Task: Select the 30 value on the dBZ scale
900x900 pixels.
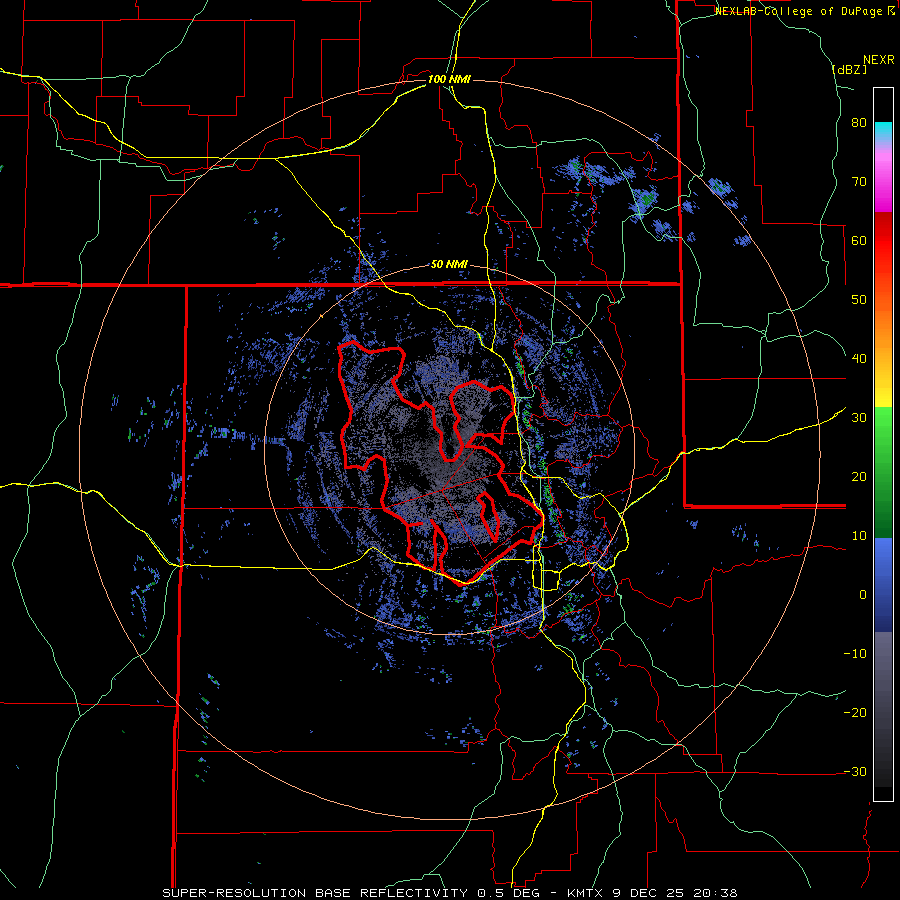Action: coord(859,418)
